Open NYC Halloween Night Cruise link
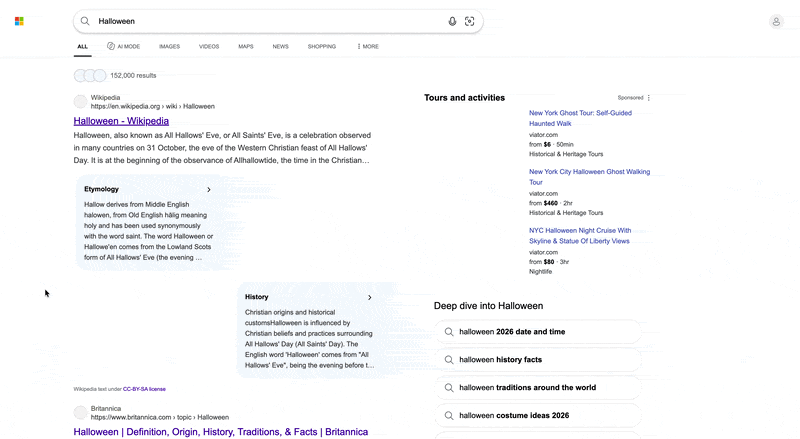 point(580,235)
